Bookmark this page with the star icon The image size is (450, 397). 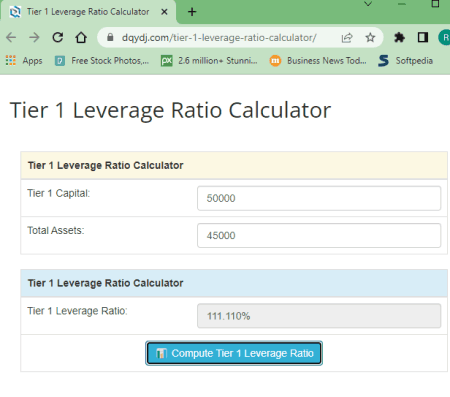370,37
